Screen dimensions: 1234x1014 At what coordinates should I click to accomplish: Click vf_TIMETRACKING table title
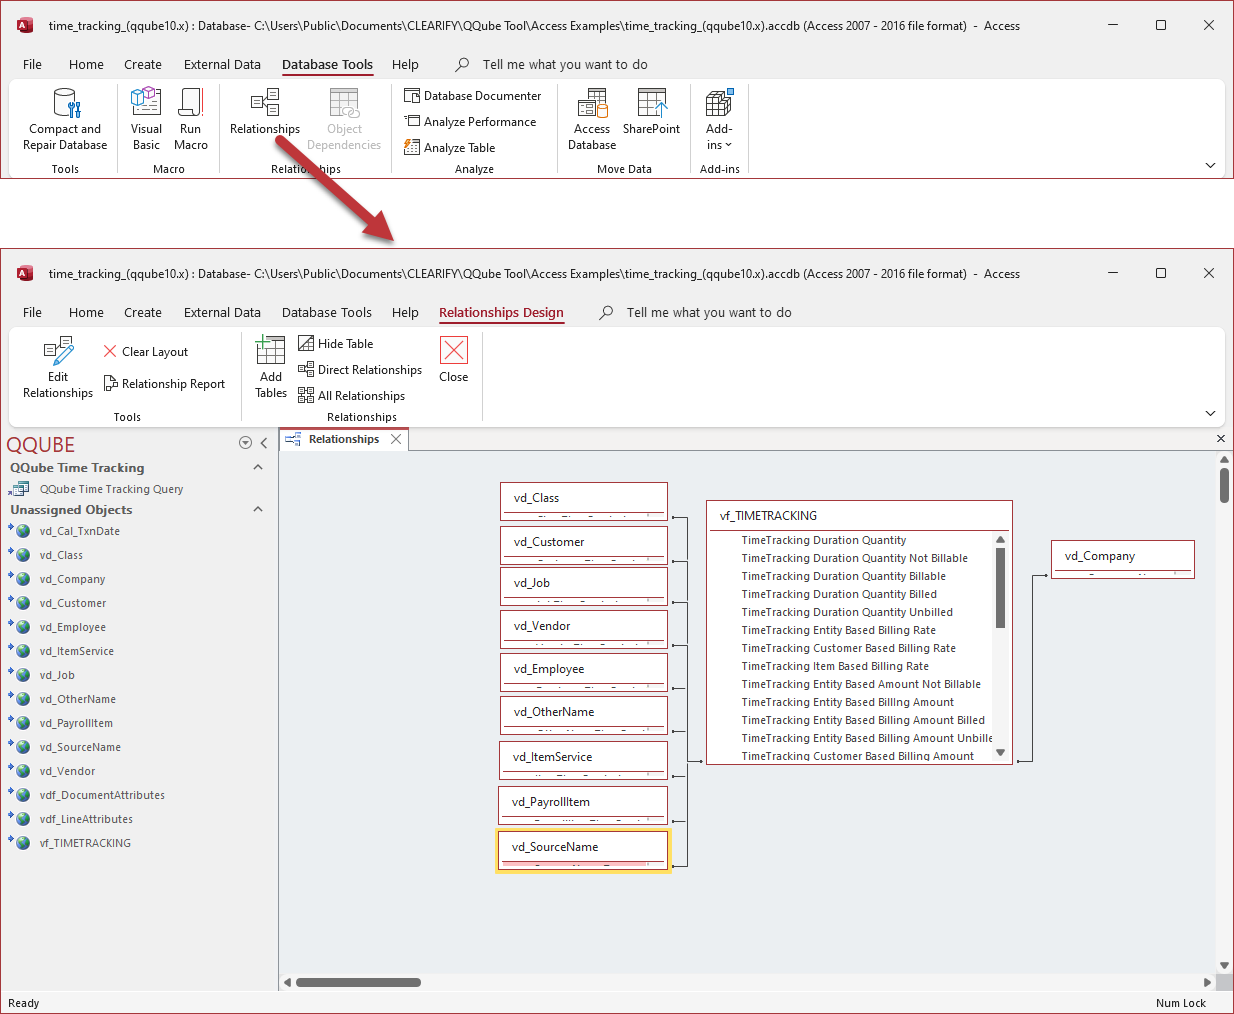pyautogui.click(x=768, y=516)
